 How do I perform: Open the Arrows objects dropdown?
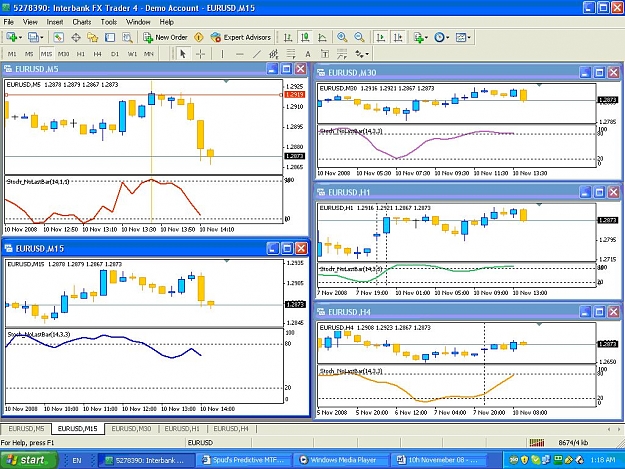tap(362, 54)
